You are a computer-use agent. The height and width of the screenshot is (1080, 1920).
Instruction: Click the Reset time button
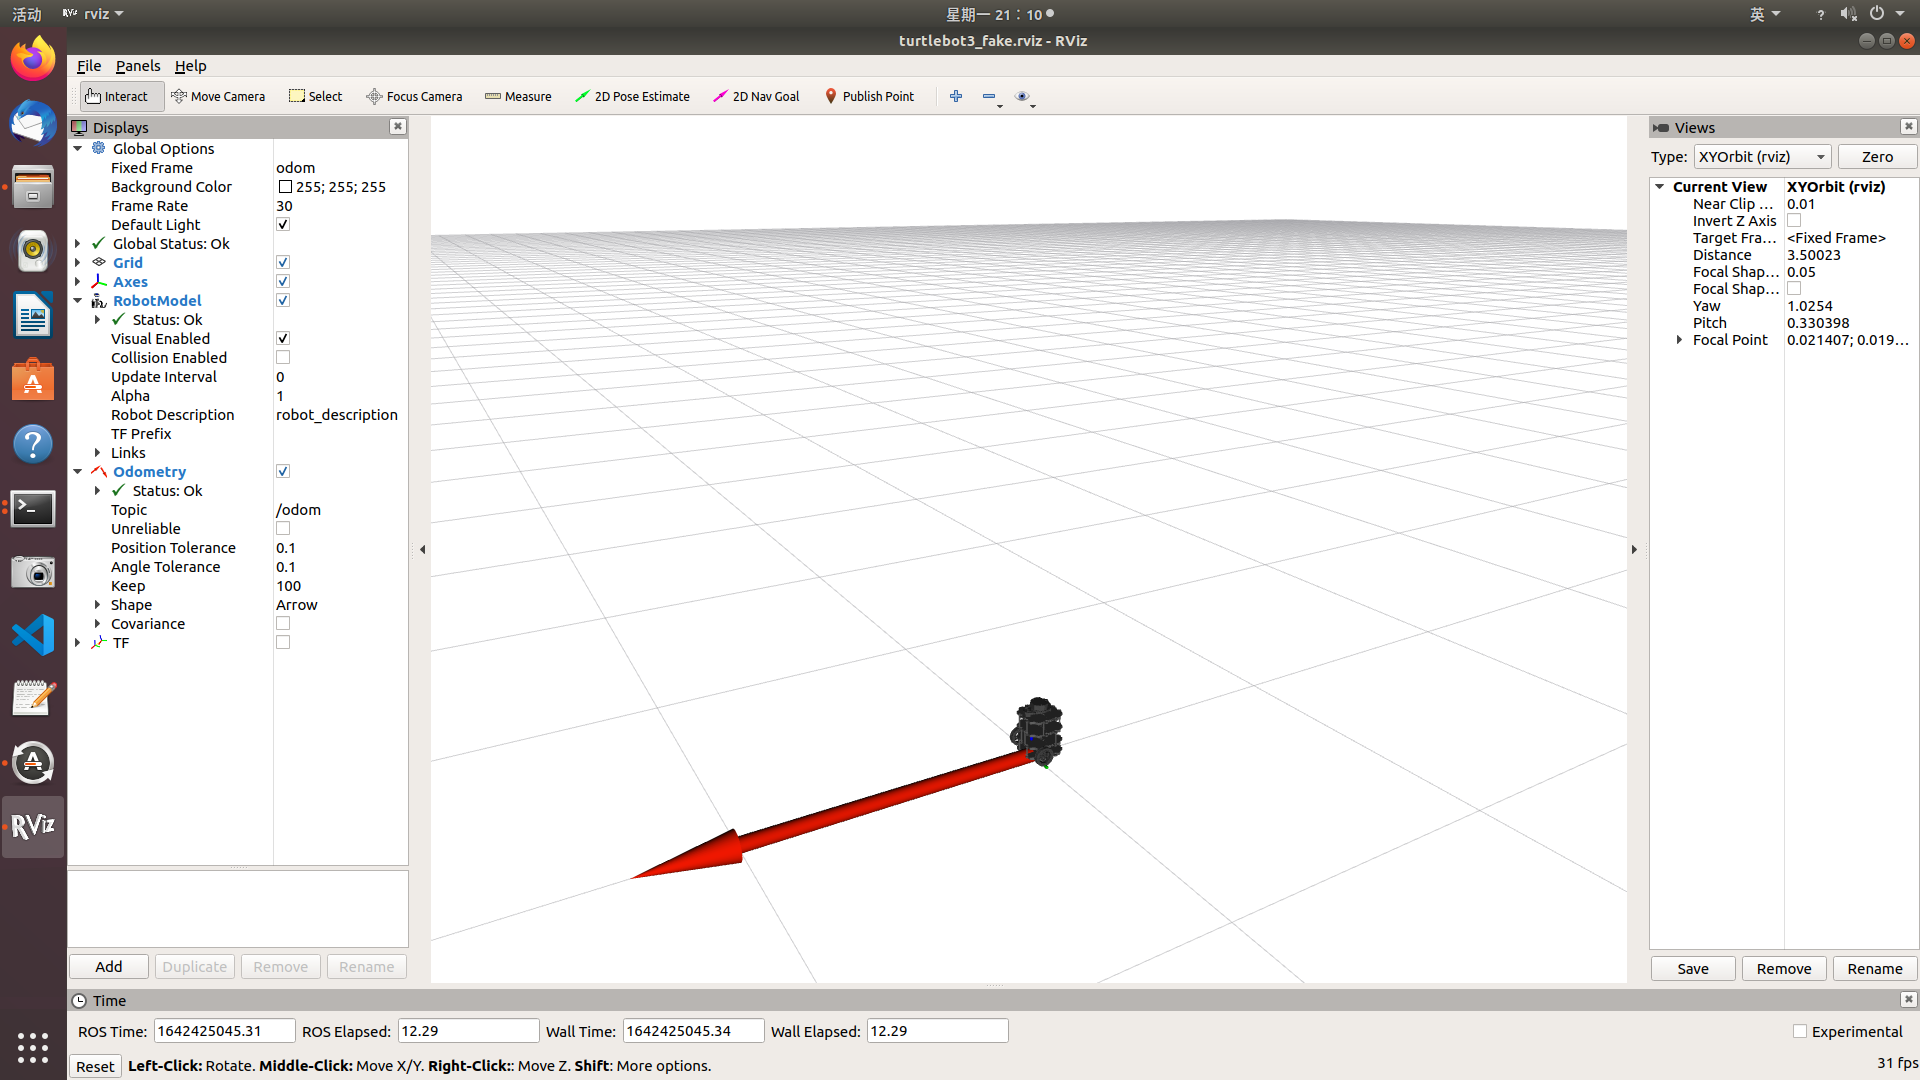(95, 1066)
